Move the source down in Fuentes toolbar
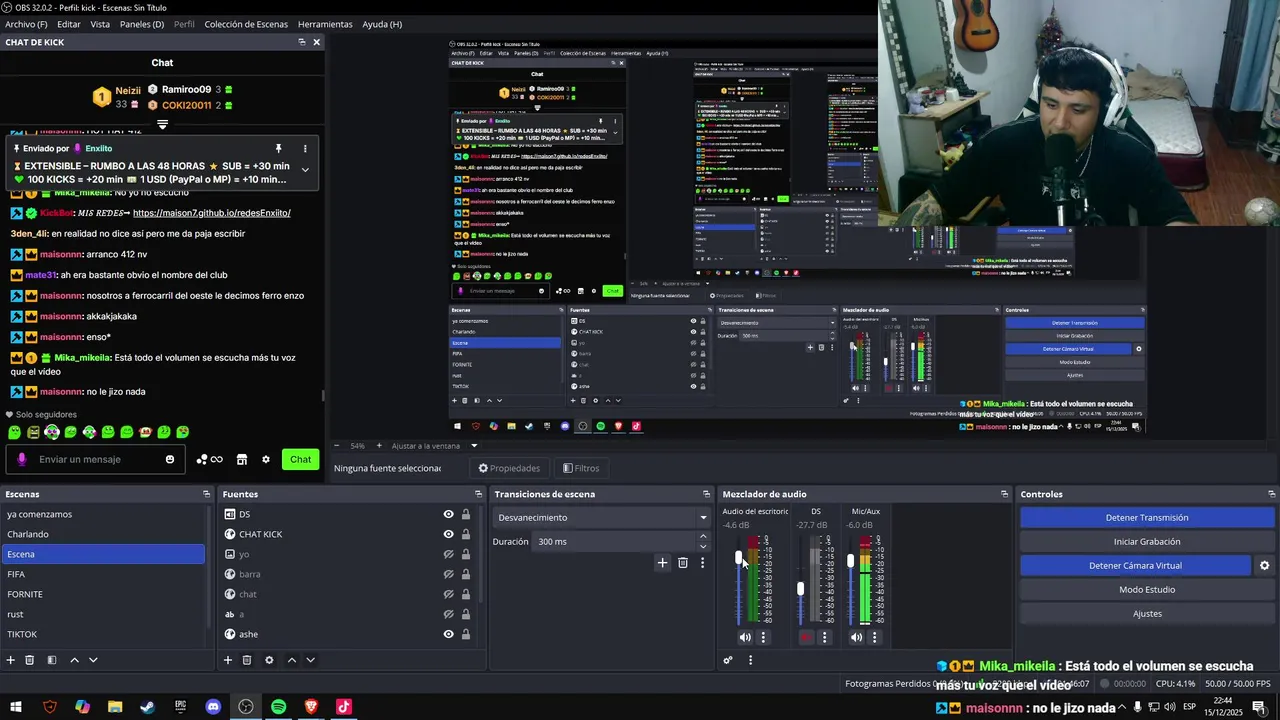Viewport: 1280px width, 720px height. 310,660
